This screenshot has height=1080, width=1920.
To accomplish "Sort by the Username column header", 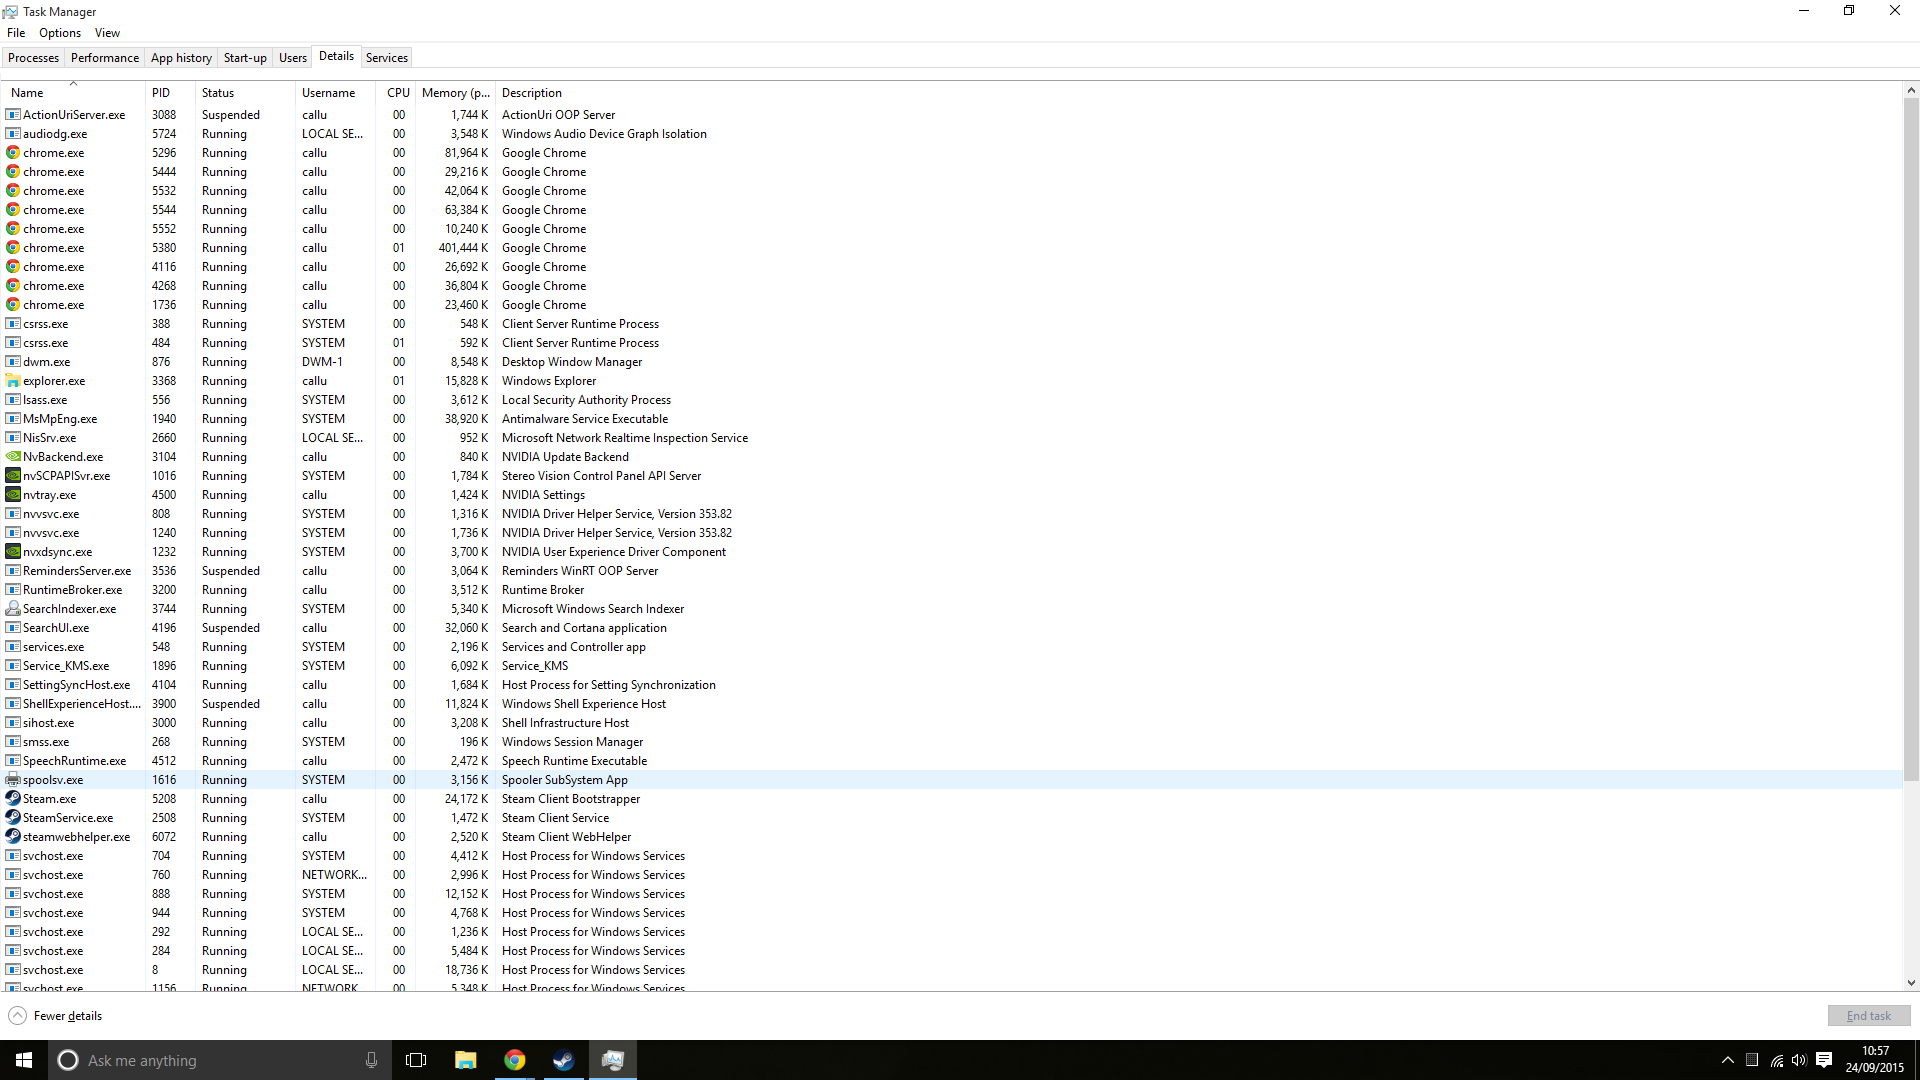I will coord(335,93).
